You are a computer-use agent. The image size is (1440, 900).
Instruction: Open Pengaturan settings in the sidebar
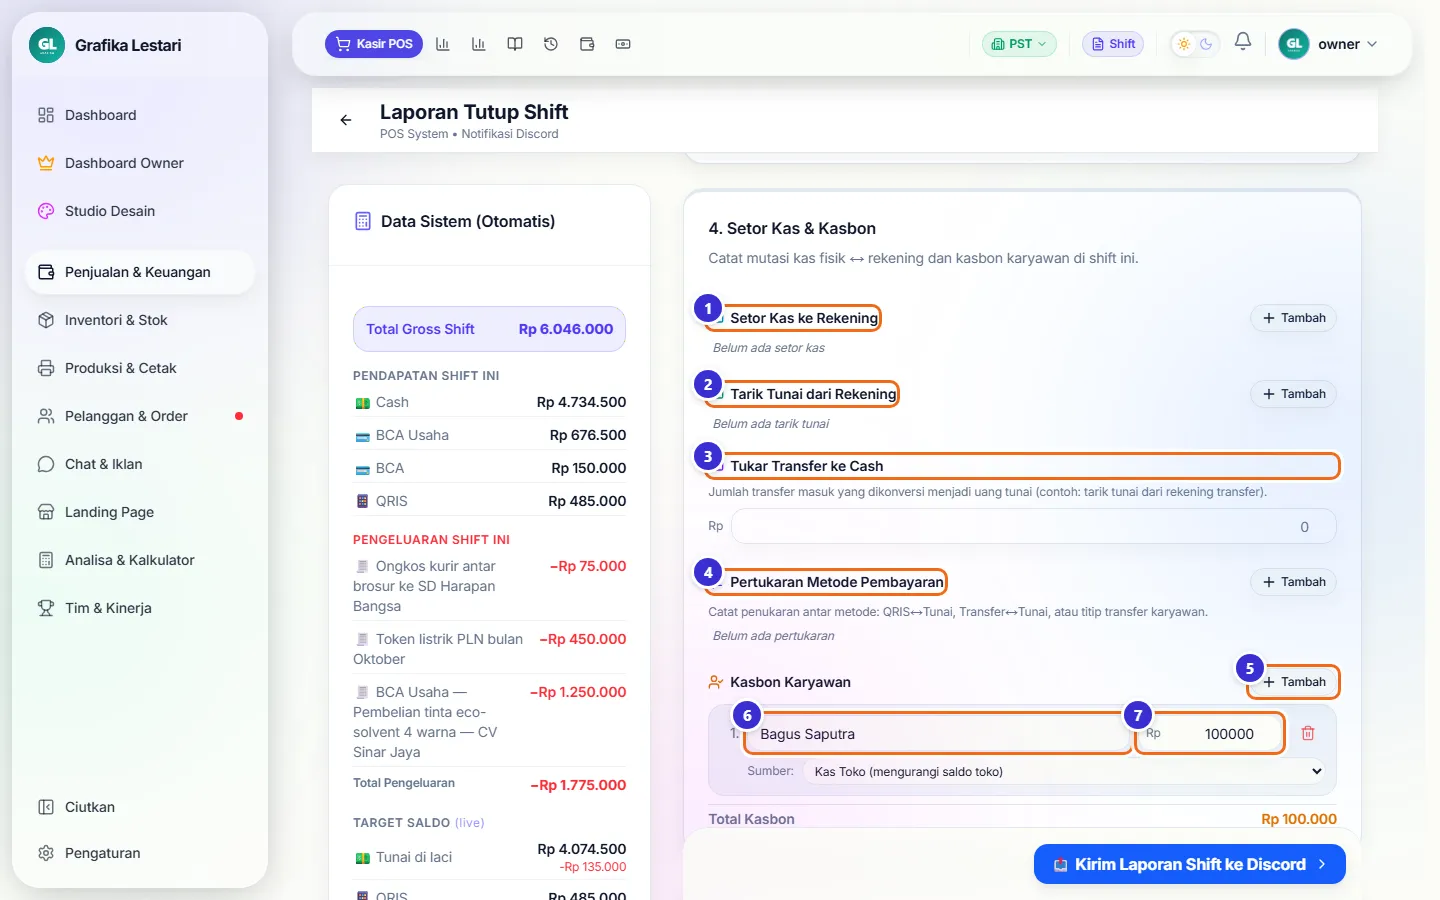[x=140, y=853]
